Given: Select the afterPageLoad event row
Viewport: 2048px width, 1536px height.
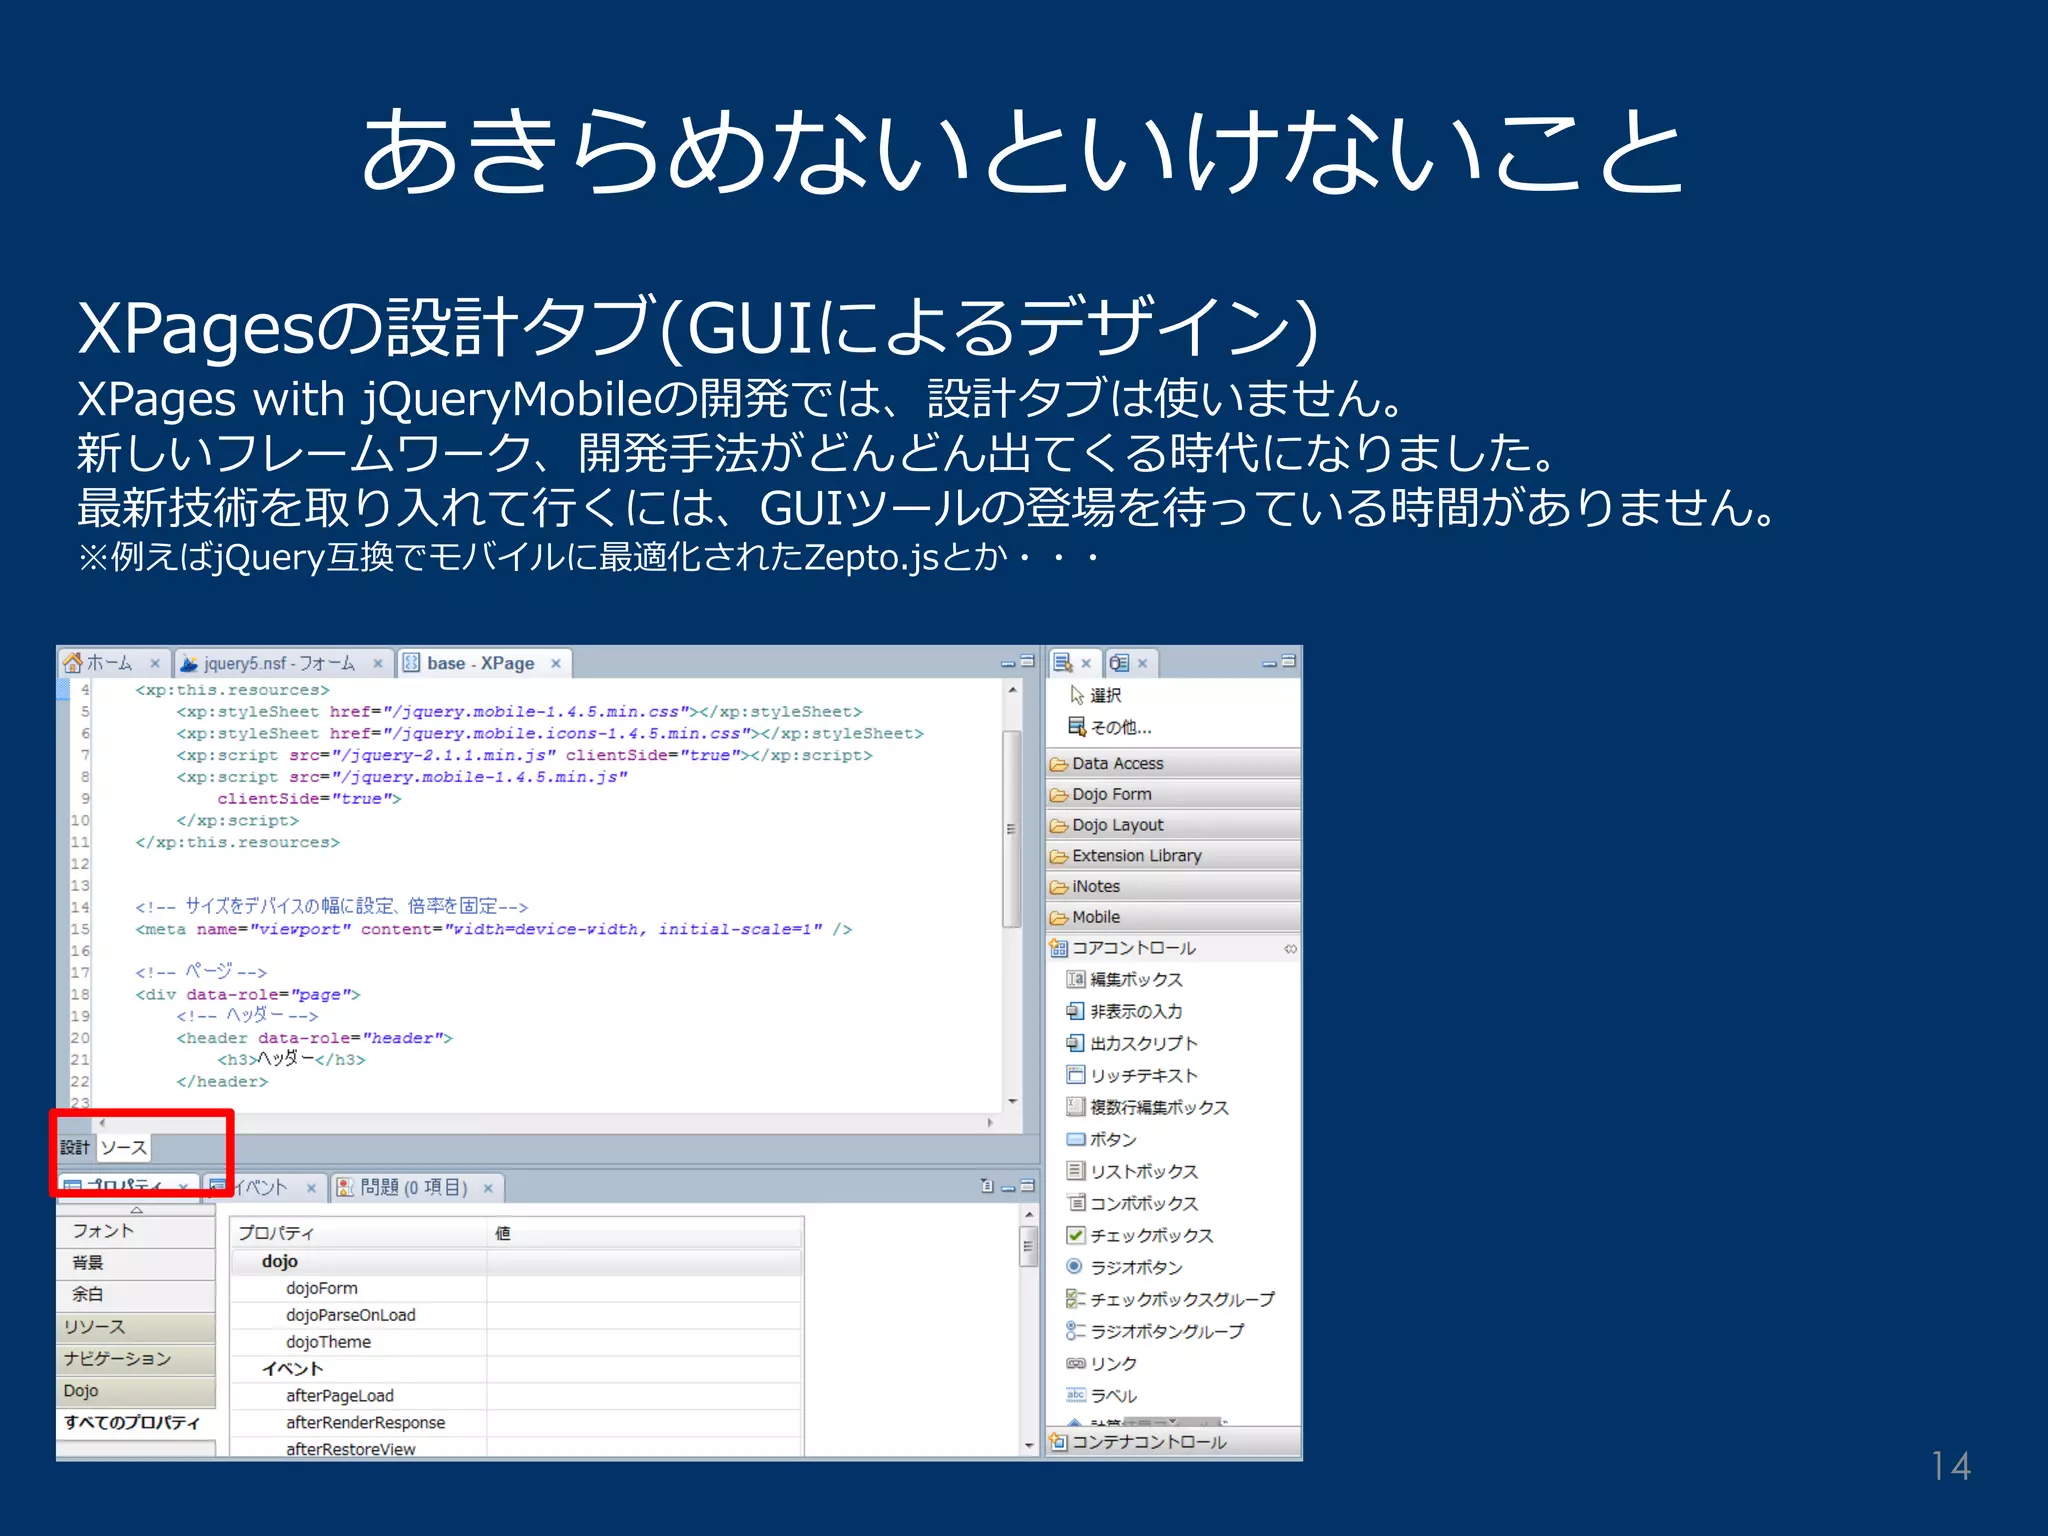Looking at the screenshot, I should click(x=516, y=1396).
